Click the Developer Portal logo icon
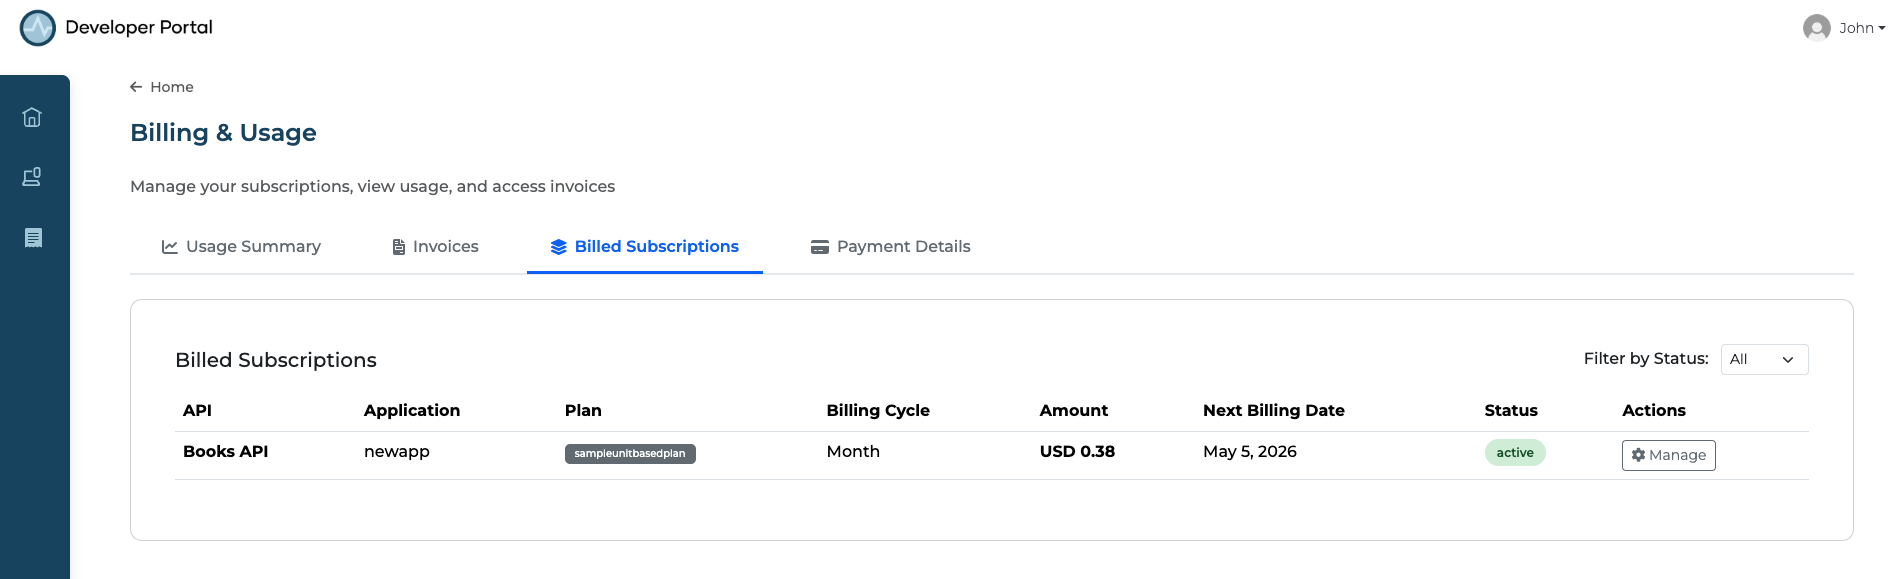The image size is (1902, 579). [38, 28]
